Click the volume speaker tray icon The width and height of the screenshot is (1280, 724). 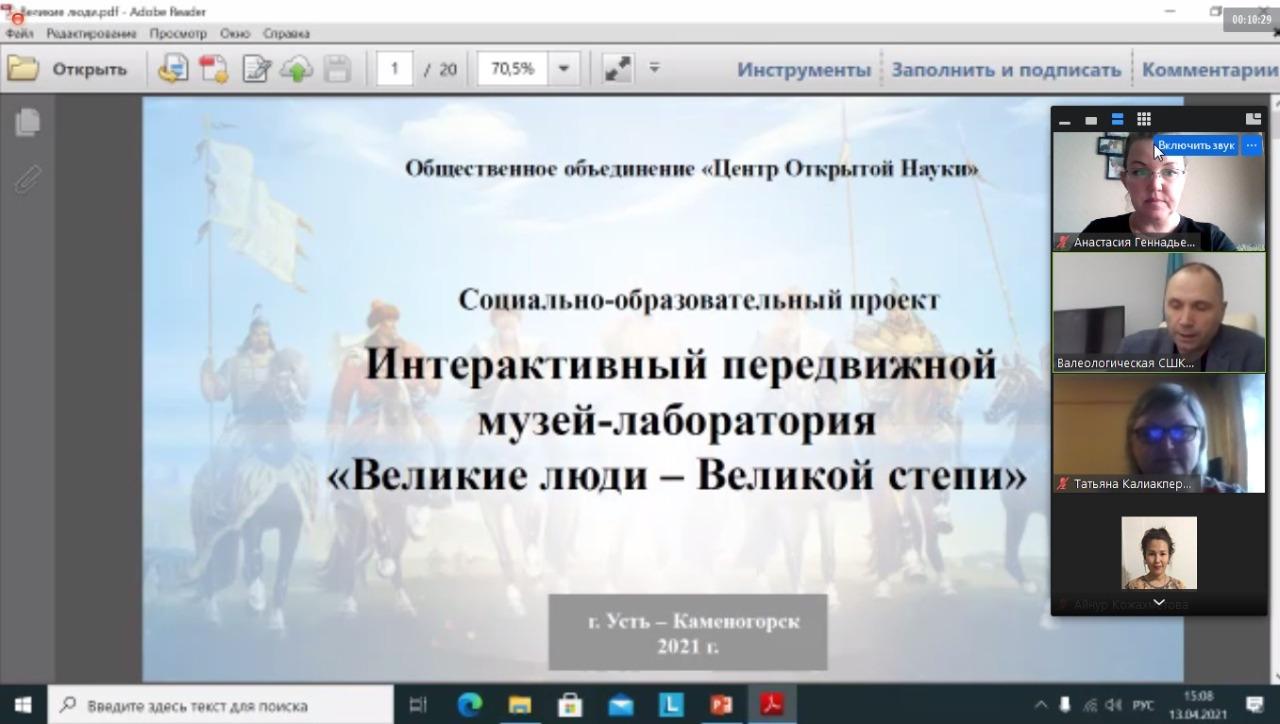pos(1113,705)
